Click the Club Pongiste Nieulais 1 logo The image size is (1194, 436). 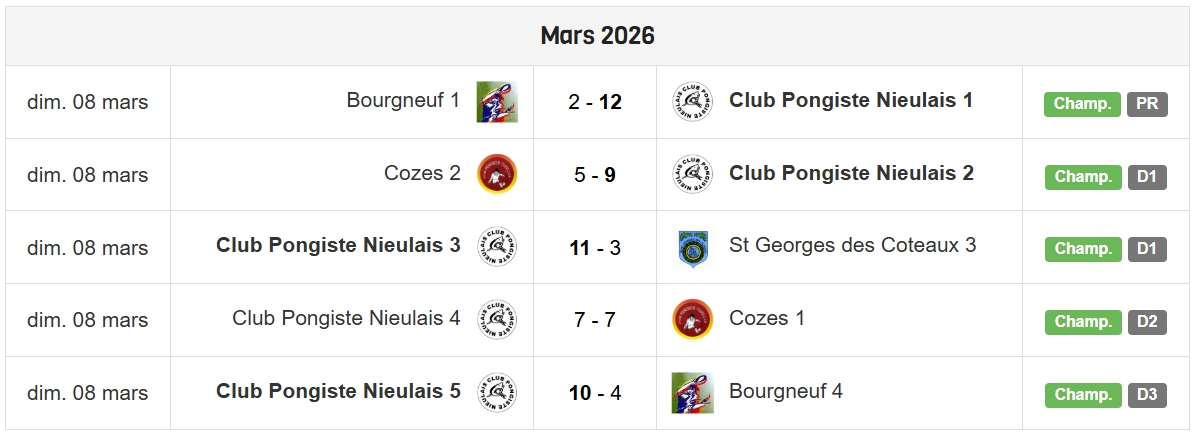click(x=693, y=102)
